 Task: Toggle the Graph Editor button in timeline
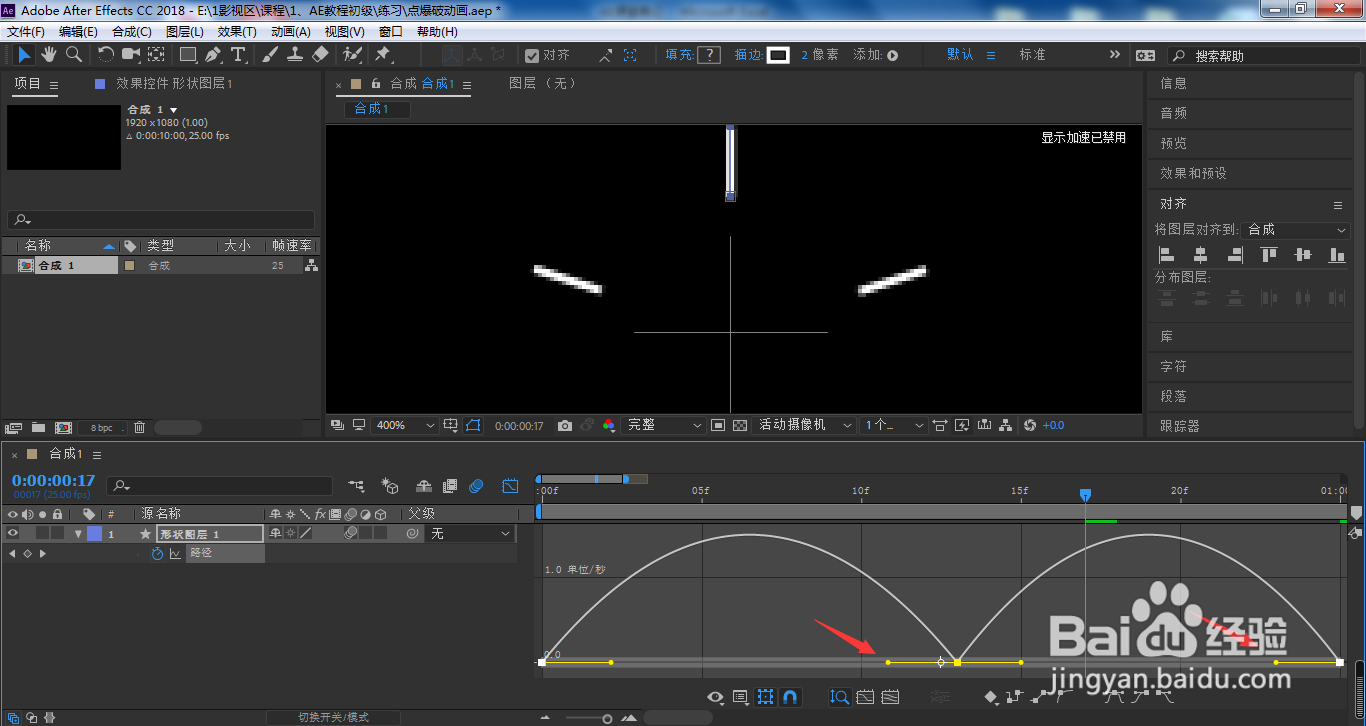pos(510,486)
